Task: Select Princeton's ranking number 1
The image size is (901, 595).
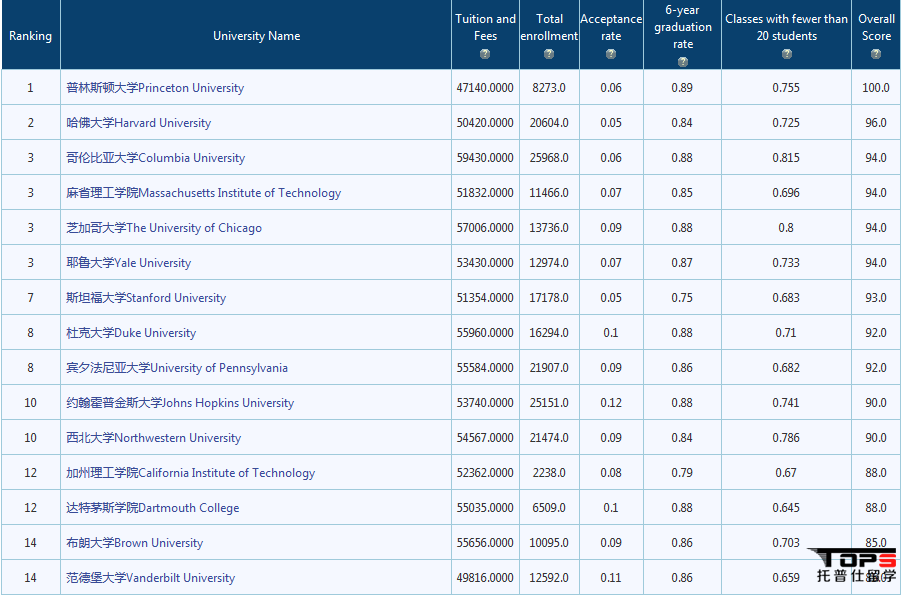Action: point(30,88)
